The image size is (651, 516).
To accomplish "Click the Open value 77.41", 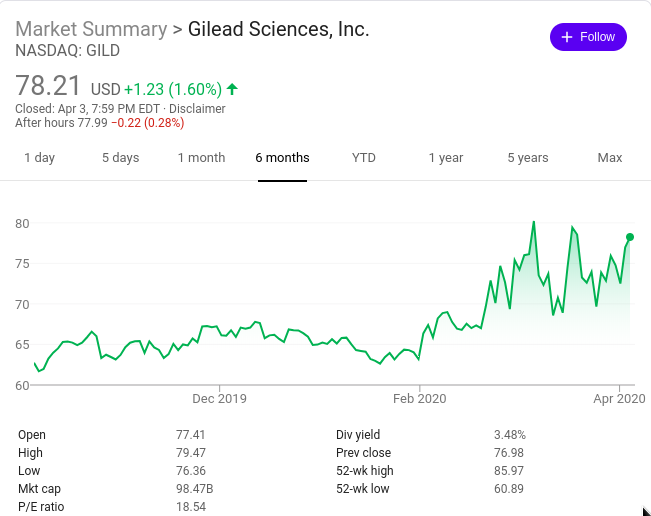I will click(x=191, y=435).
